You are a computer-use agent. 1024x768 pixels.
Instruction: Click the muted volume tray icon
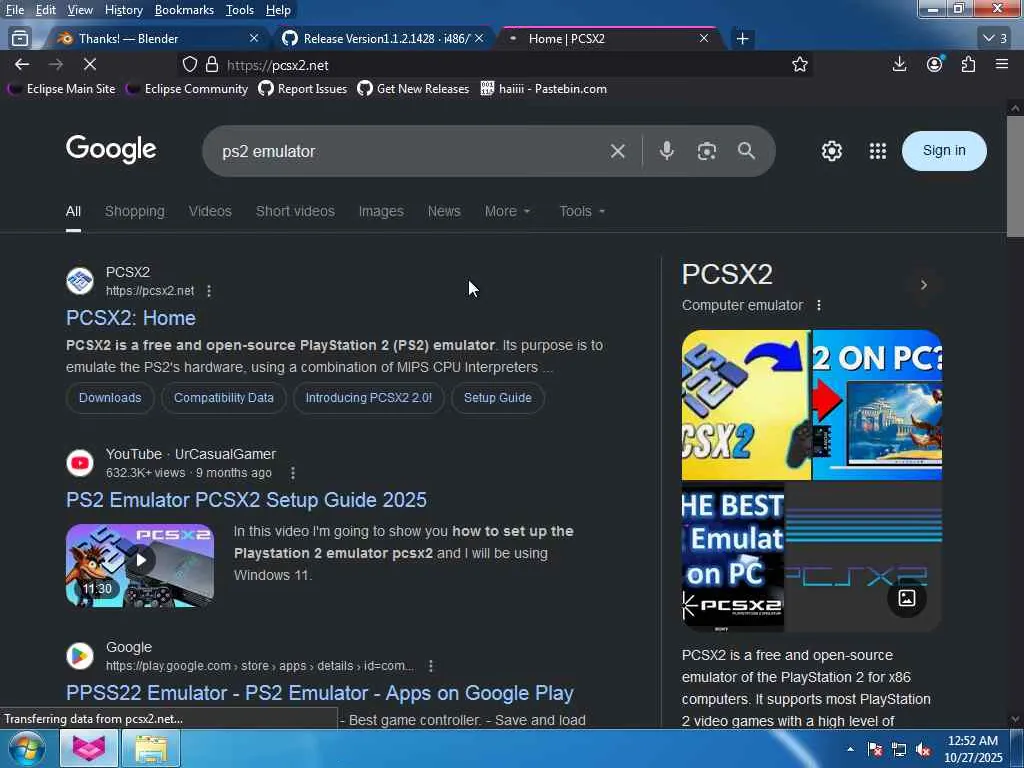(x=923, y=750)
